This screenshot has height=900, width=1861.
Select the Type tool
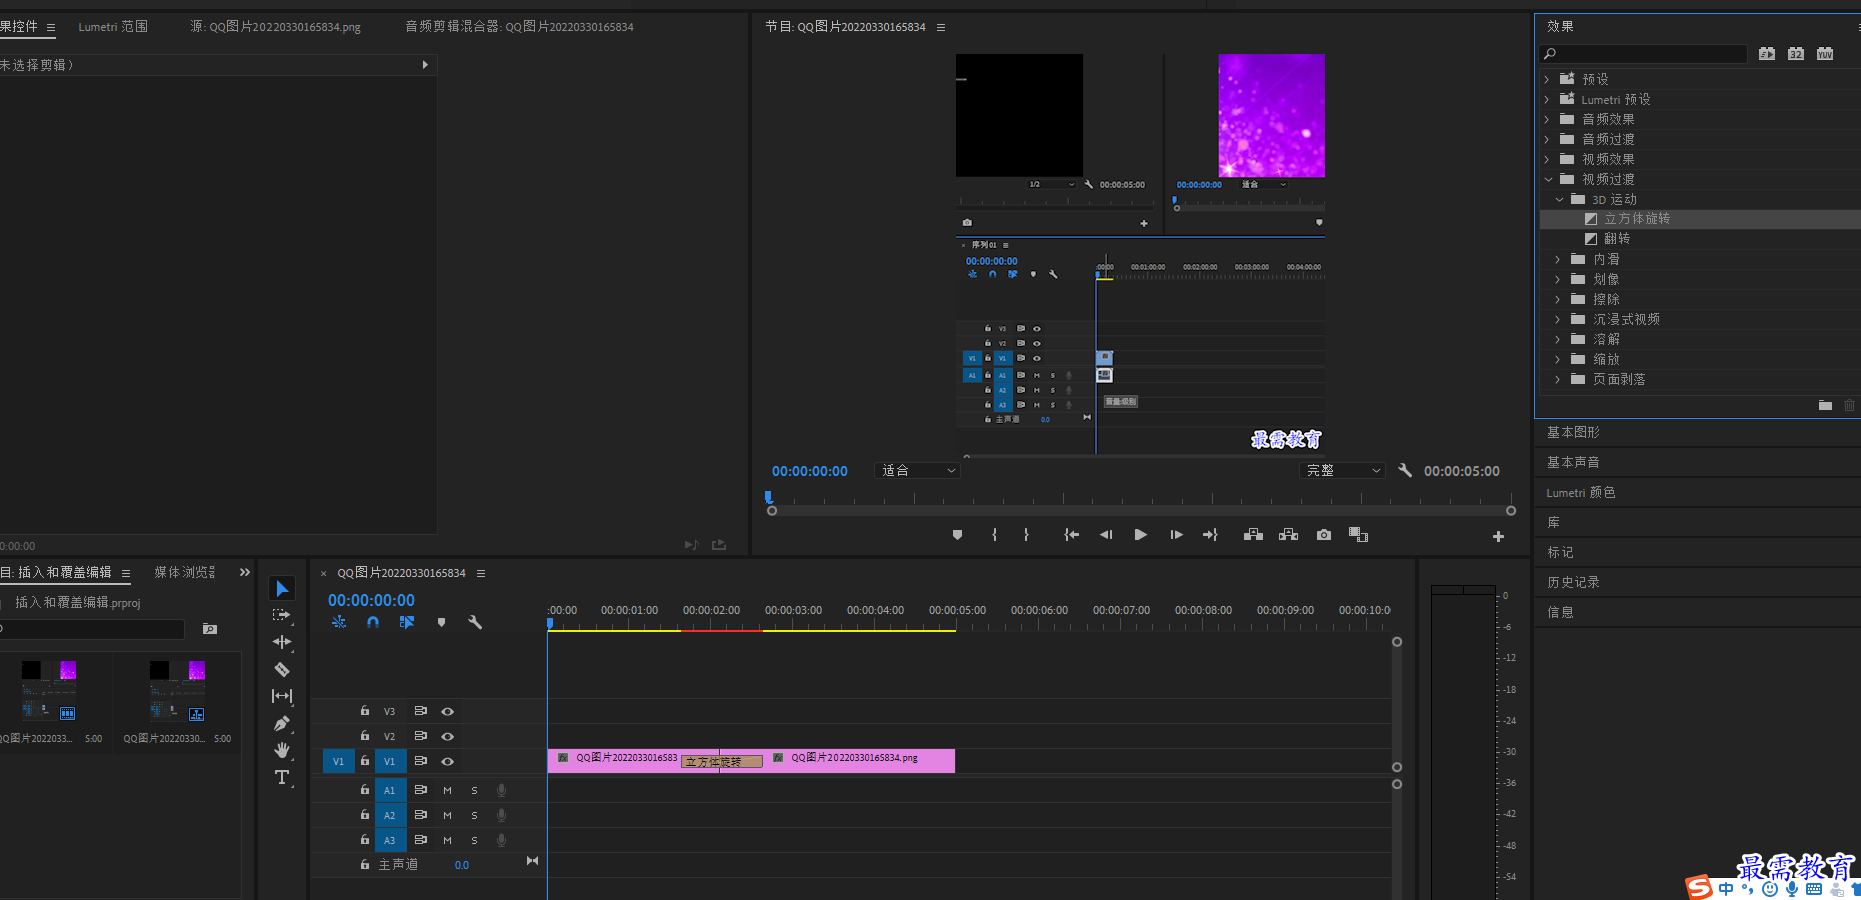pyautogui.click(x=282, y=777)
